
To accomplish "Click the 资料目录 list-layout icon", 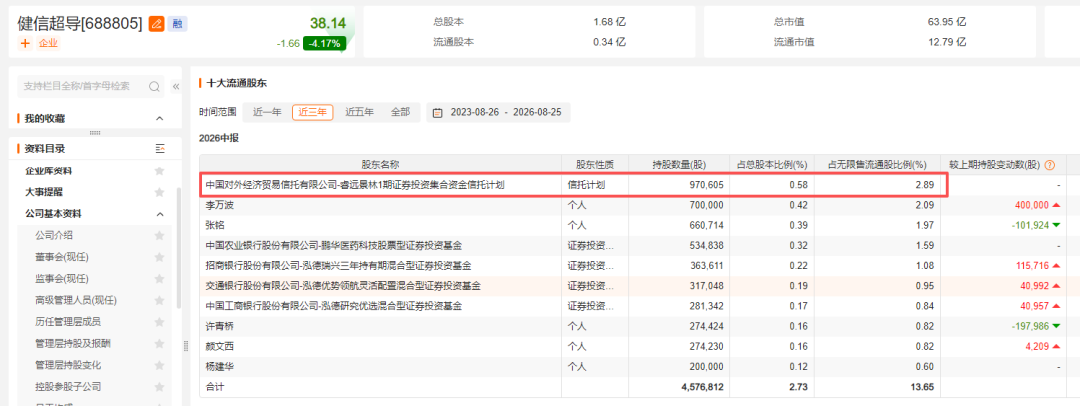I will coord(160,148).
